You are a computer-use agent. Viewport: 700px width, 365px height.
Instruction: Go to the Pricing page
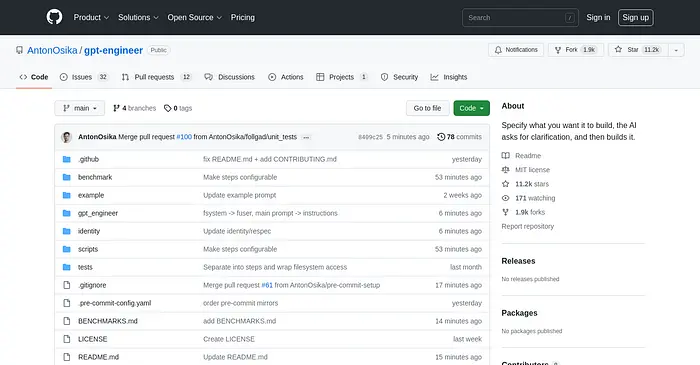(x=242, y=17)
